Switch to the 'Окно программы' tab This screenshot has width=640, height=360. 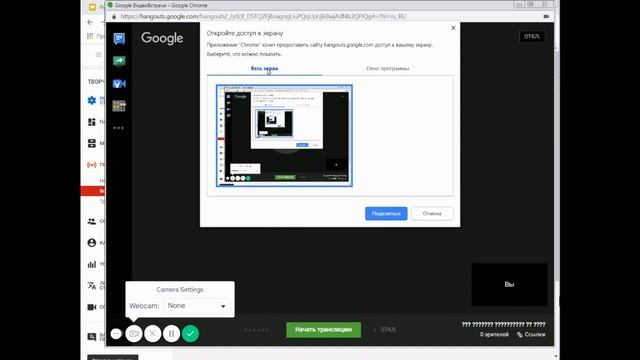[388, 69]
